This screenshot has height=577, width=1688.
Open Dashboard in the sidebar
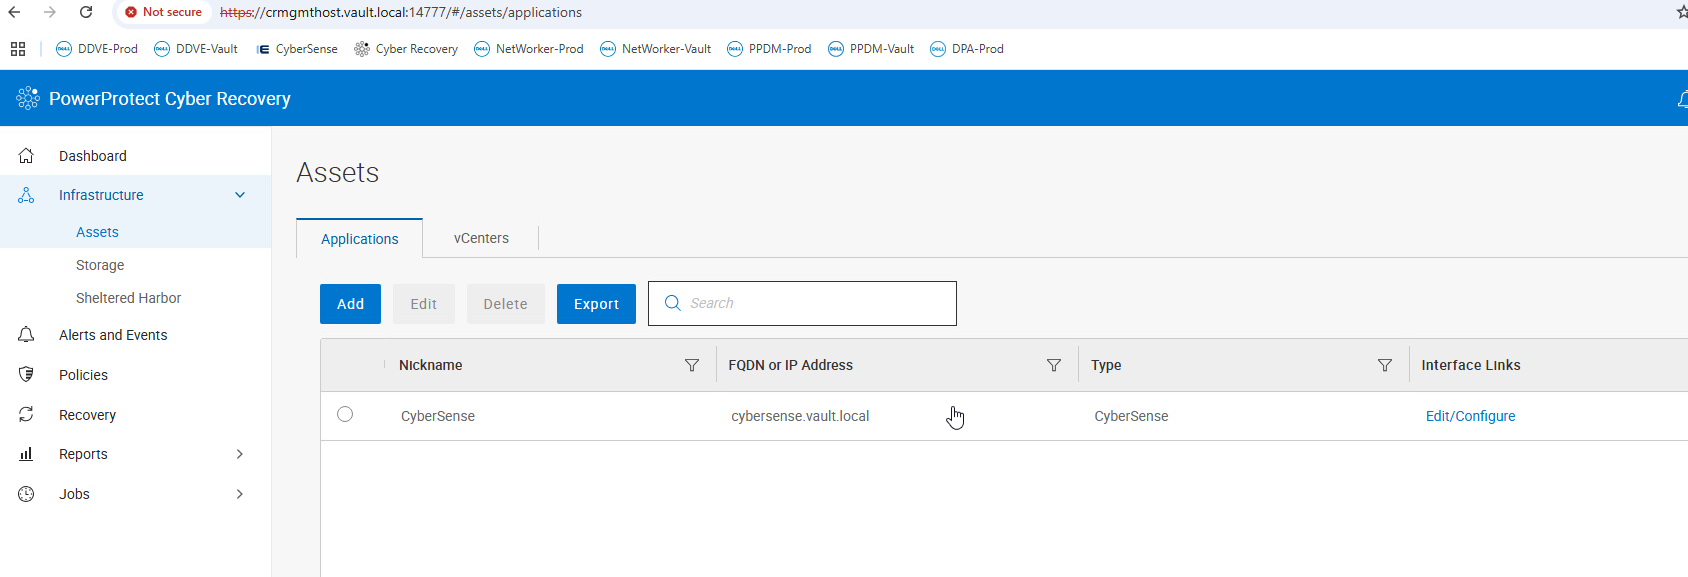93,156
